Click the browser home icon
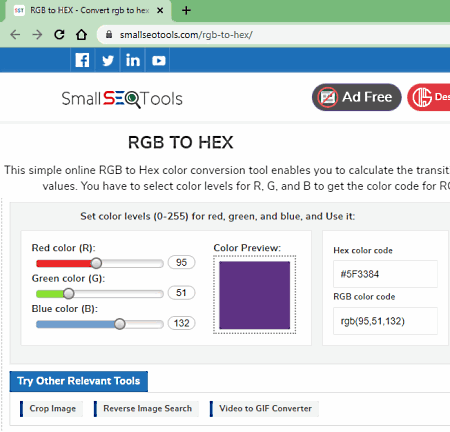This screenshot has width=450, height=432. coord(81,34)
